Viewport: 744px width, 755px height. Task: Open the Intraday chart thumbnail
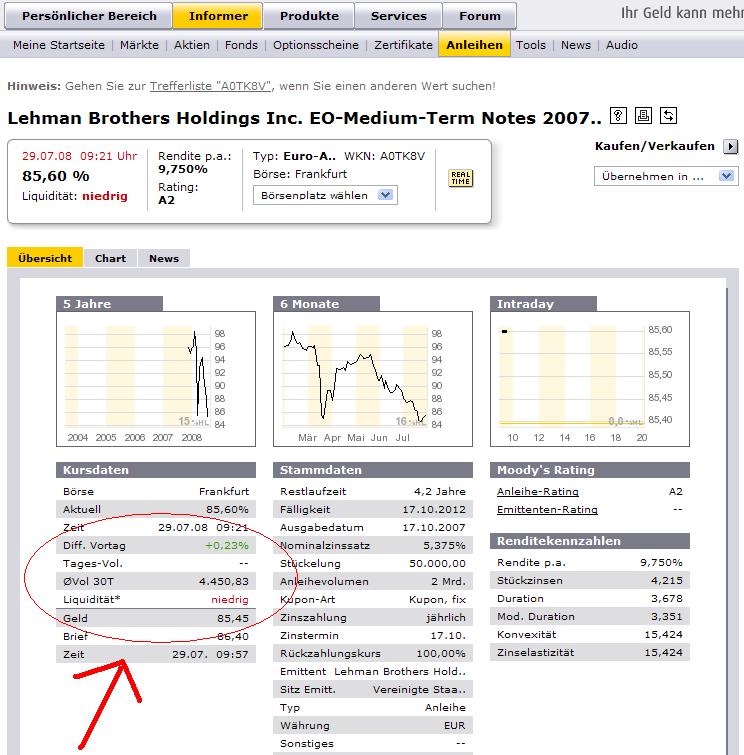590,379
